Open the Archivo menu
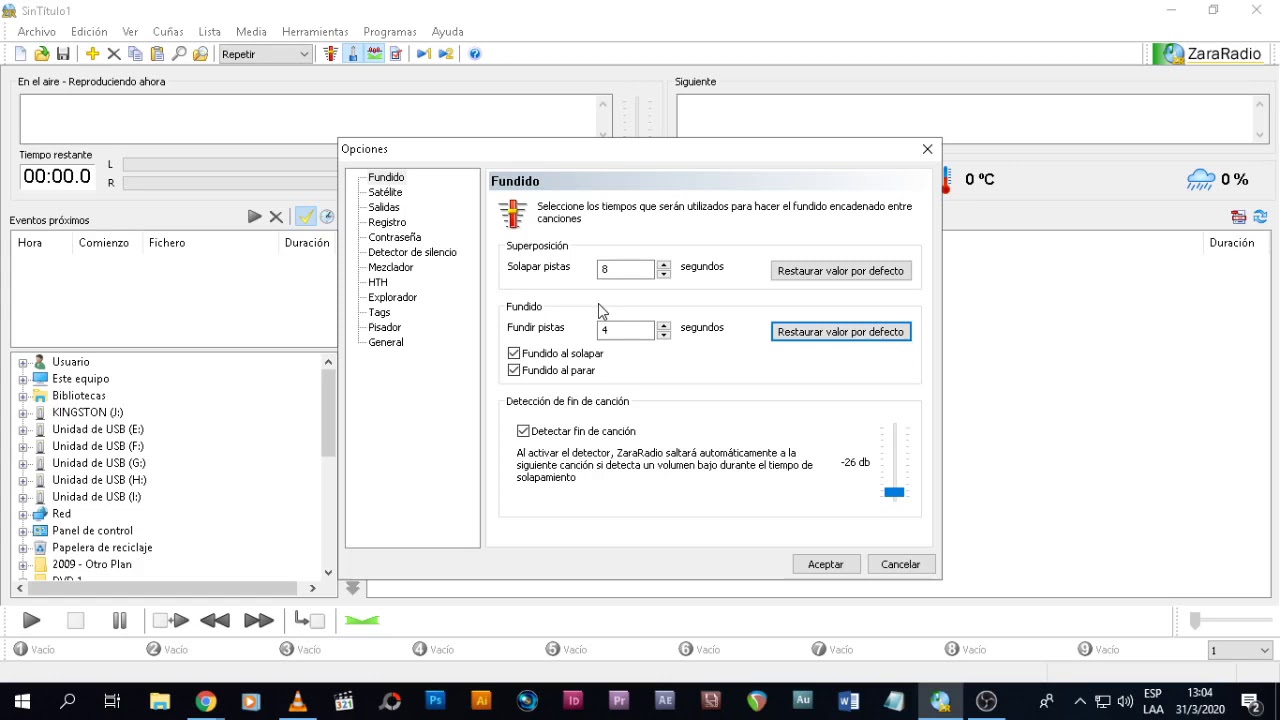Viewport: 1280px width, 720px height. pyautogui.click(x=37, y=32)
